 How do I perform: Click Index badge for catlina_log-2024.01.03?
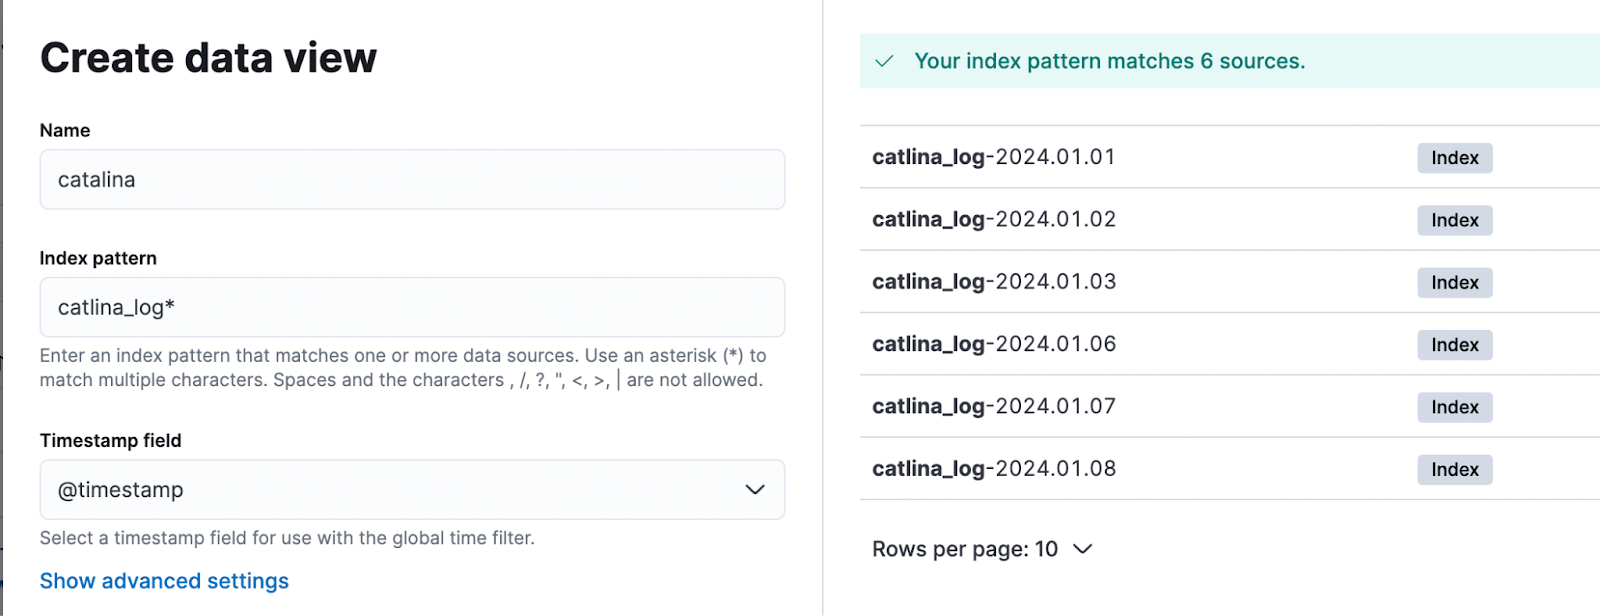click(1454, 283)
